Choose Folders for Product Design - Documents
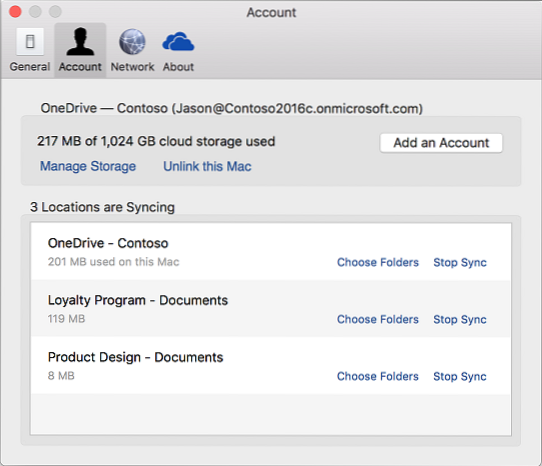 click(x=378, y=376)
